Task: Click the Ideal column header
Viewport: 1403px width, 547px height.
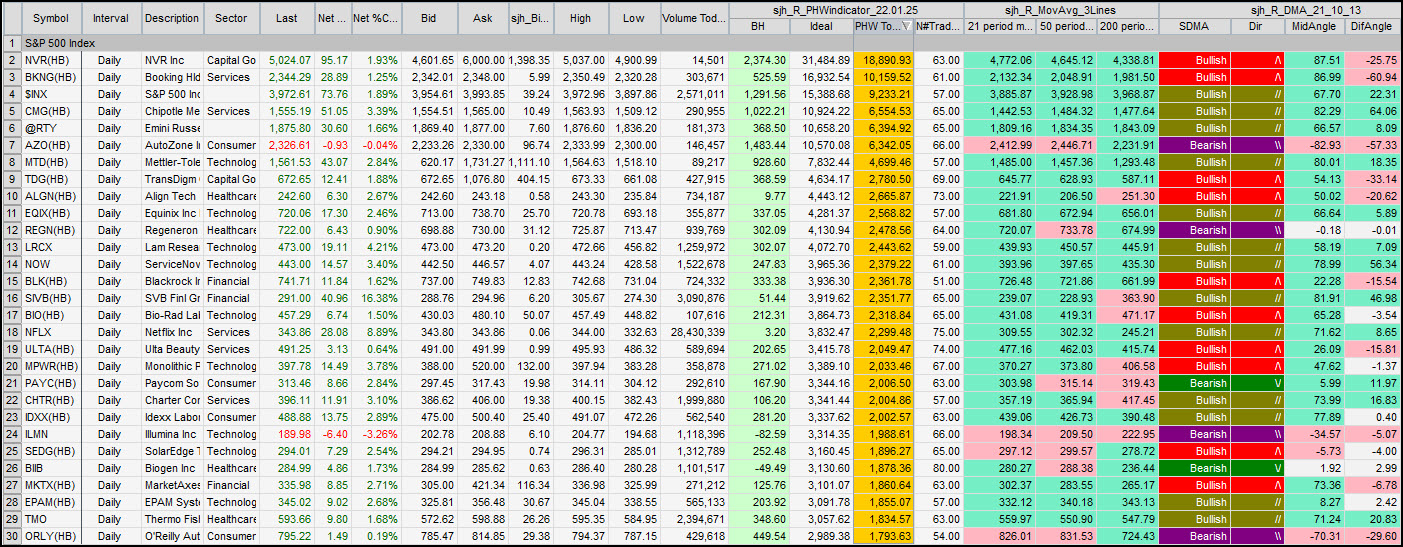Action: (821, 26)
